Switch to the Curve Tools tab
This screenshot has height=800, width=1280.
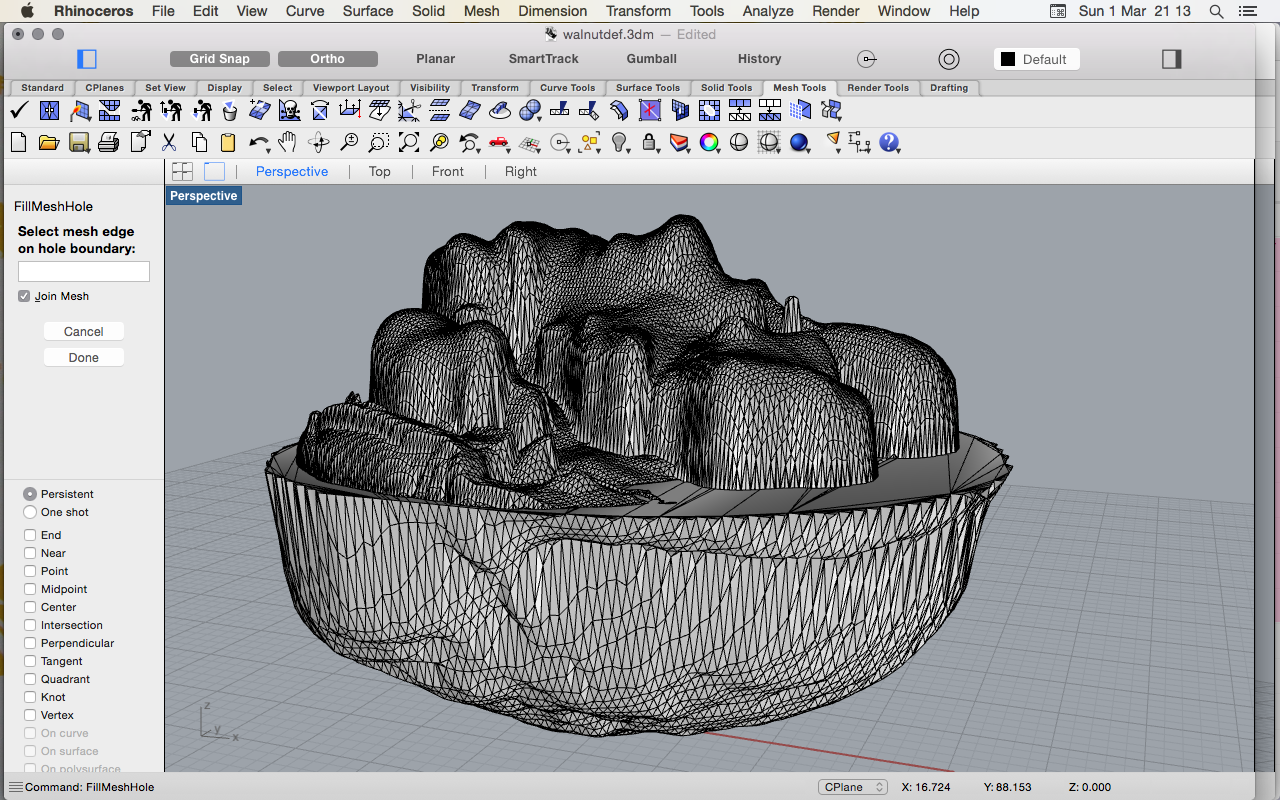pyautogui.click(x=567, y=88)
